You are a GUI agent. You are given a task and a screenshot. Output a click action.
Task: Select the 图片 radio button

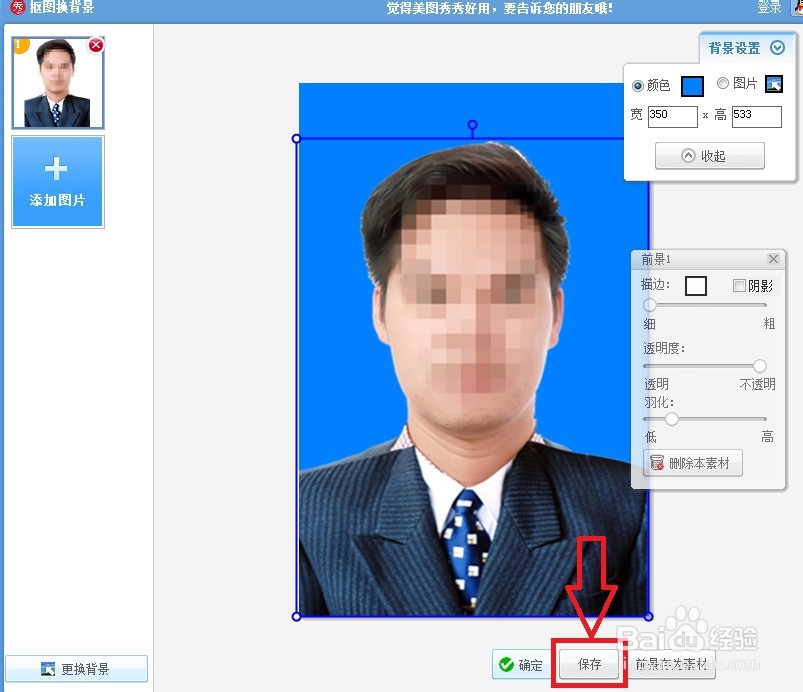point(723,85)
